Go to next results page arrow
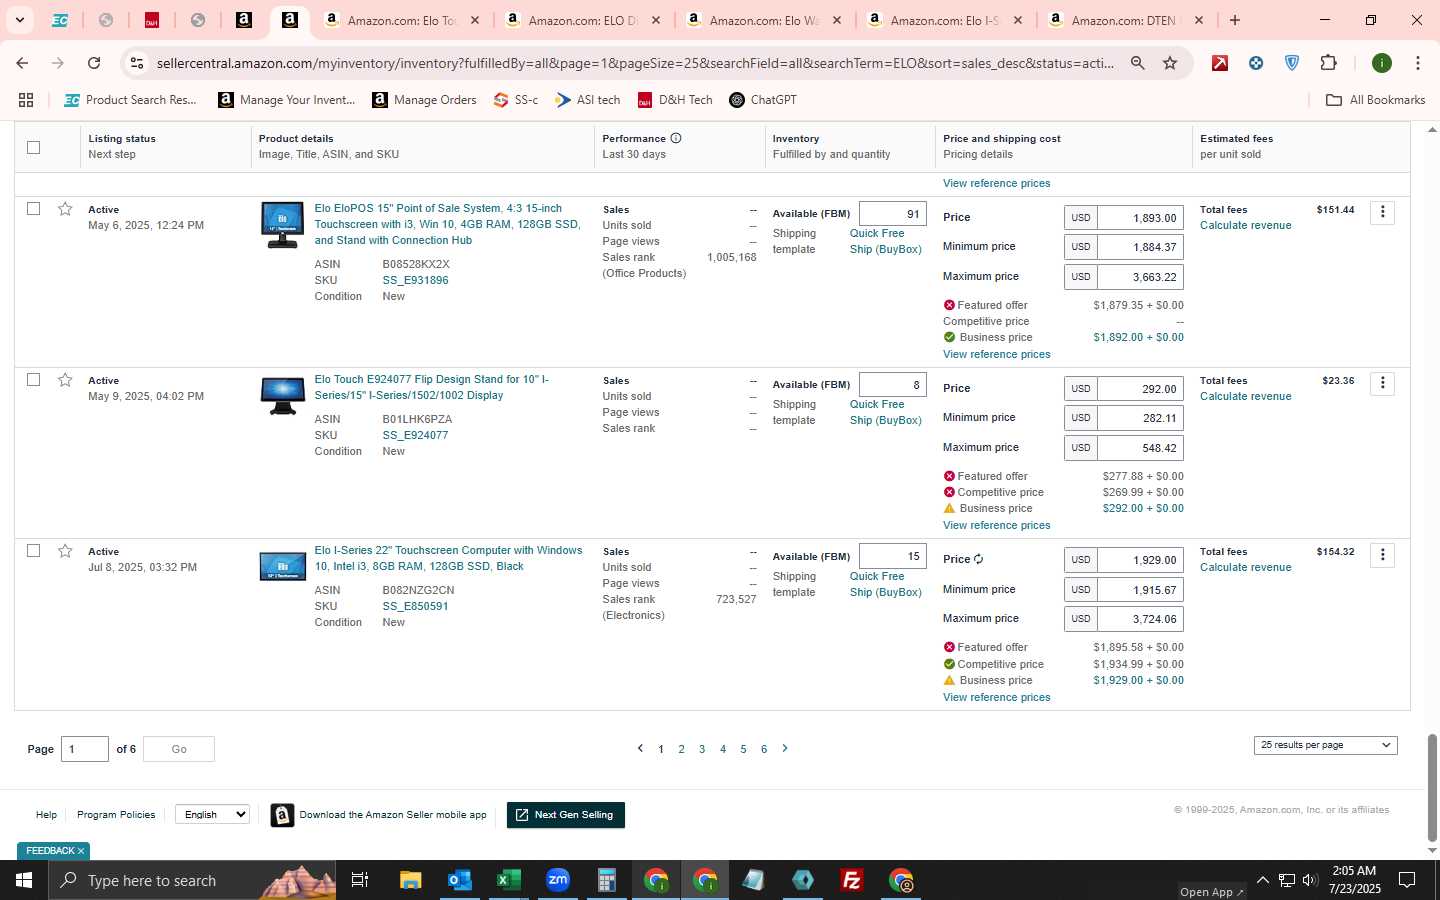 tap(785, 748)
